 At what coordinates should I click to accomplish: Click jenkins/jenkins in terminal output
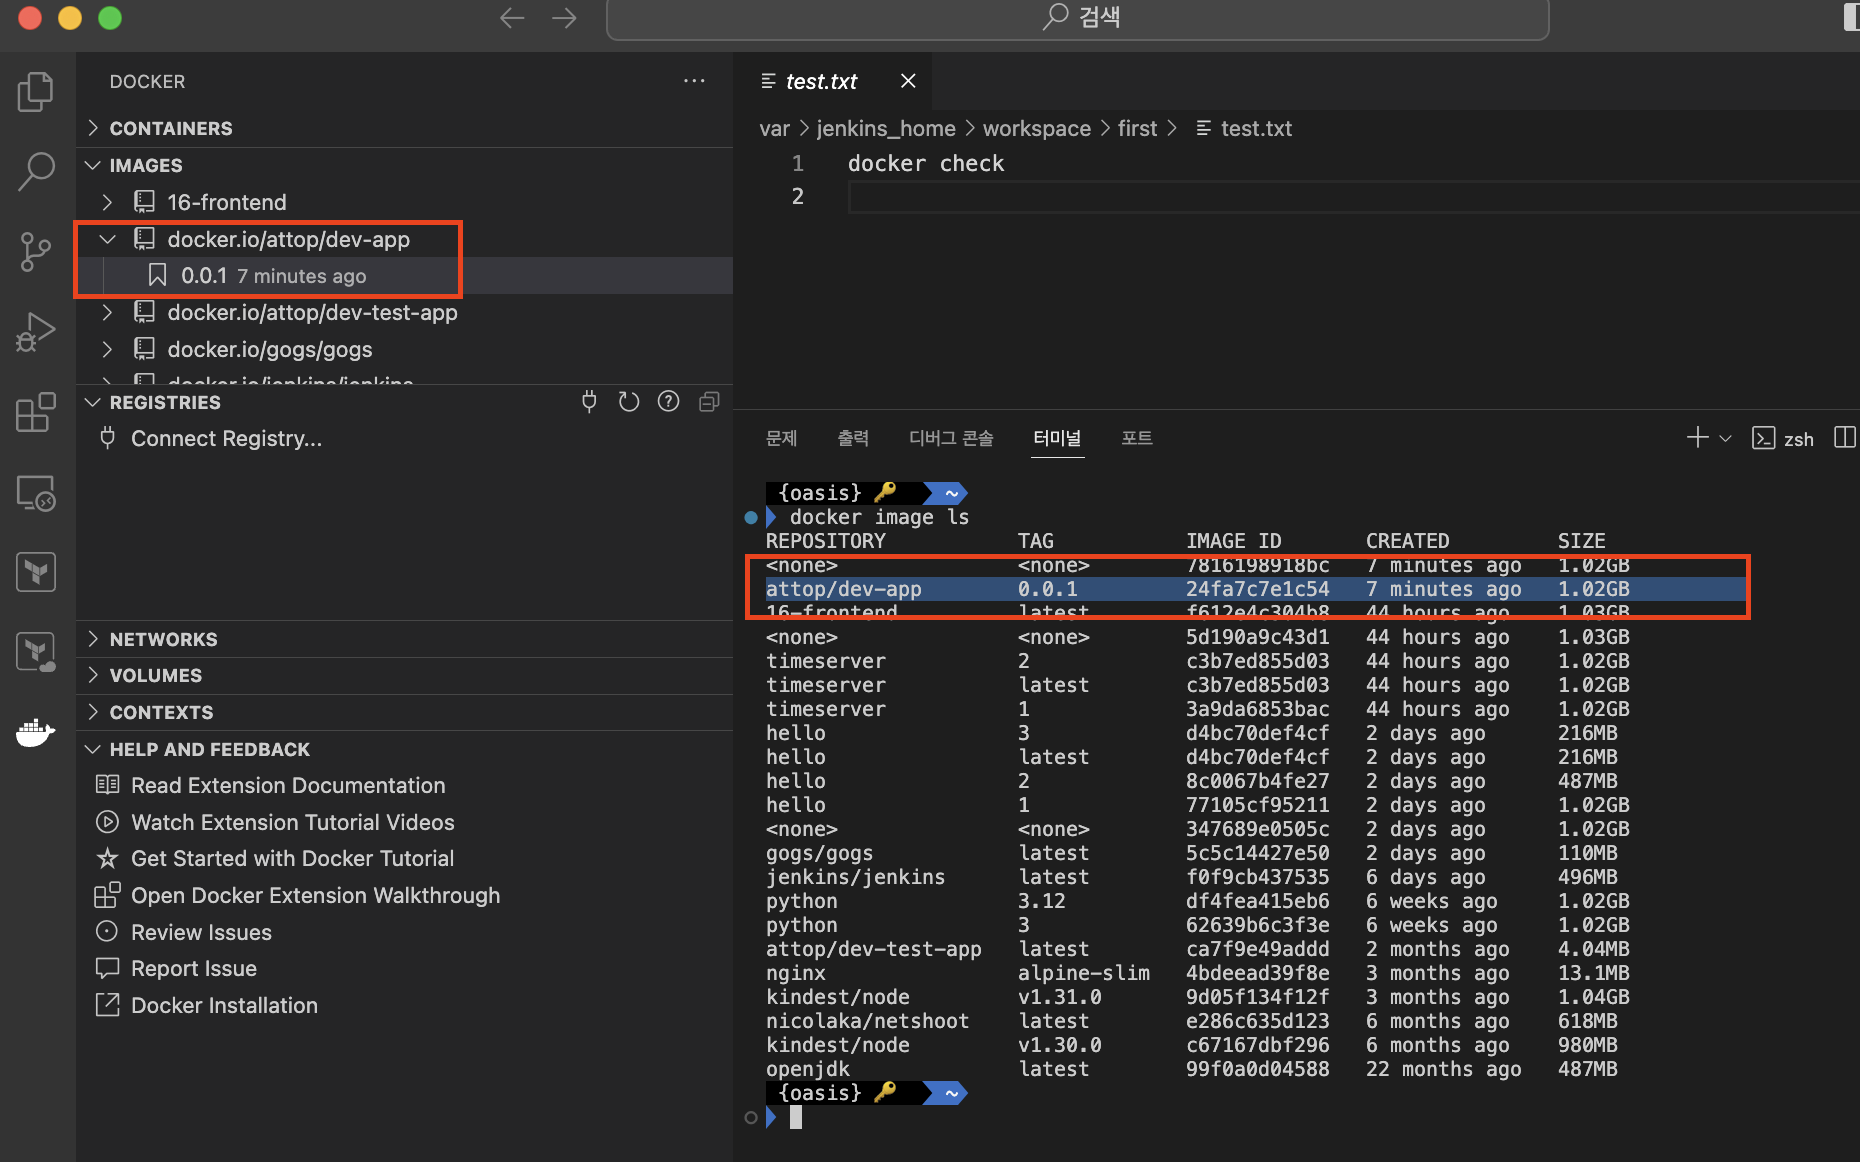coord(855,877)
